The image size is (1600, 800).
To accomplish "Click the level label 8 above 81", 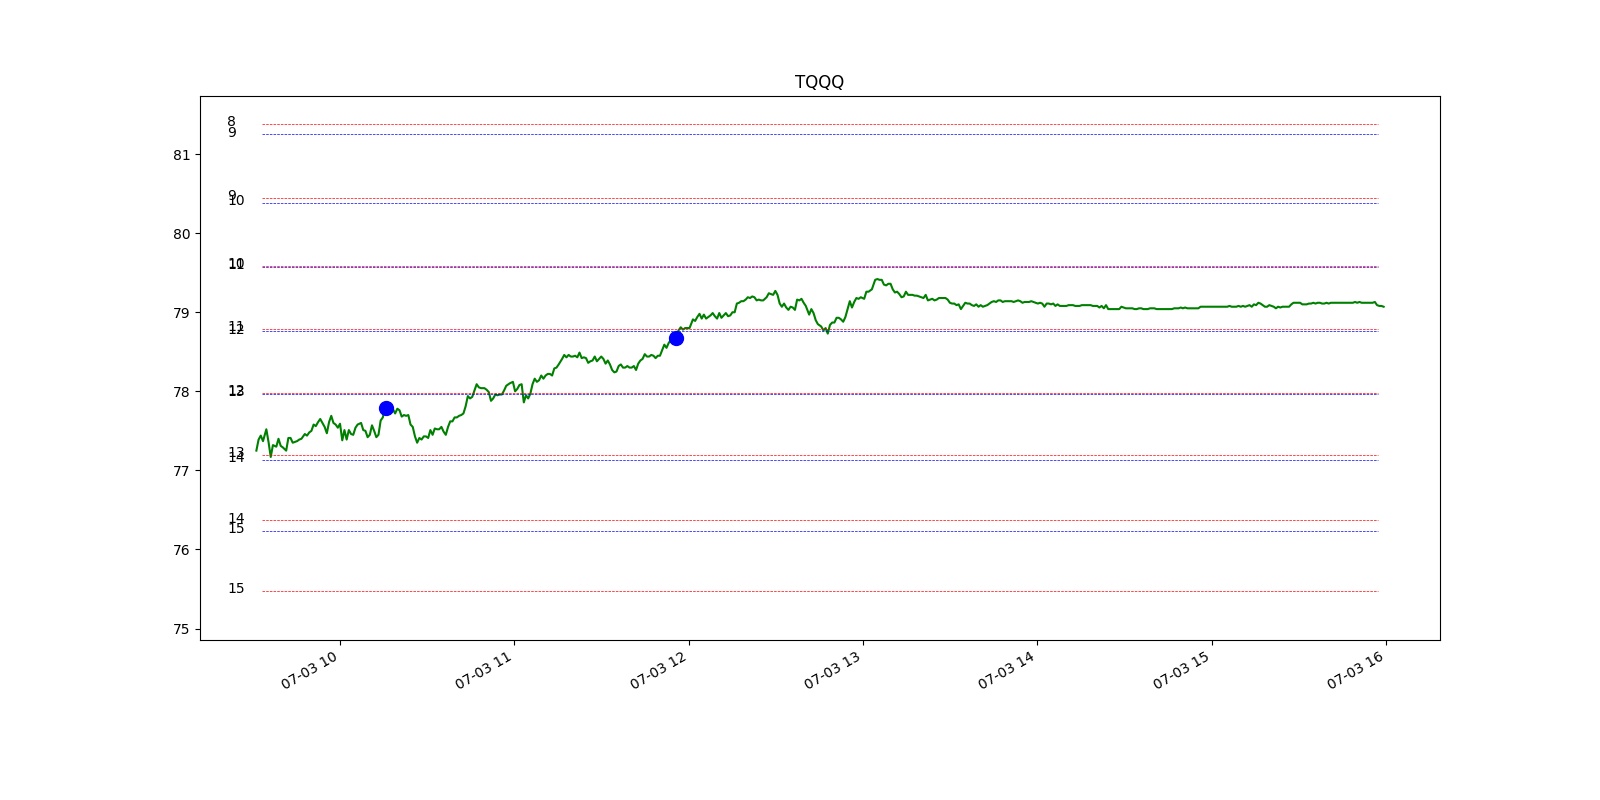I will [x=232, y=121].
